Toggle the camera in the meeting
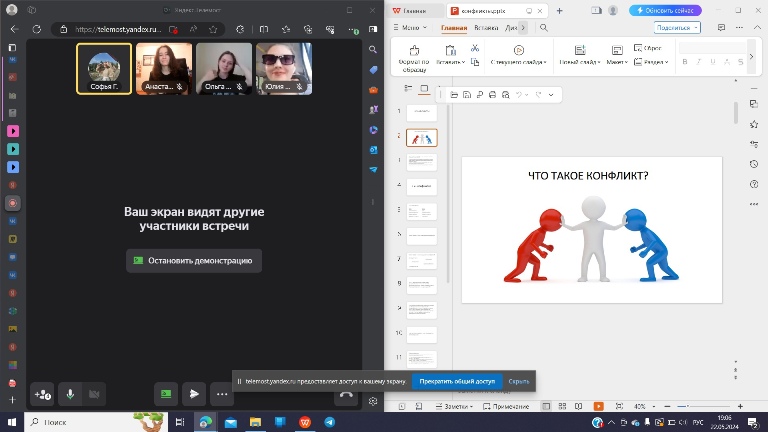This screenshot has height=432, width=768. click(x=95, y=394)
